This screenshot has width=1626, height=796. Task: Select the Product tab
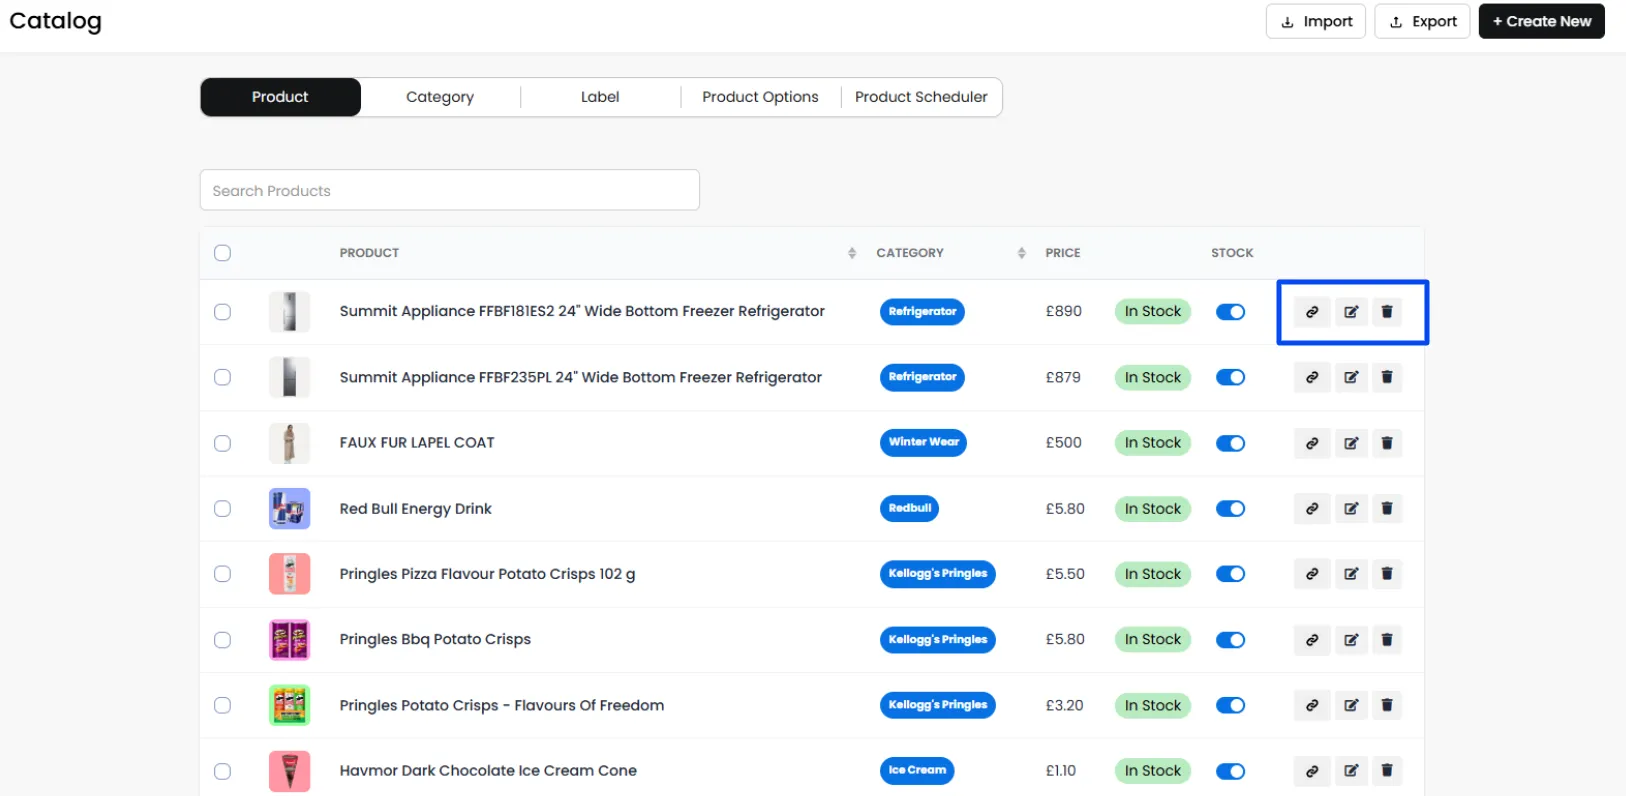tap(280, 97)
